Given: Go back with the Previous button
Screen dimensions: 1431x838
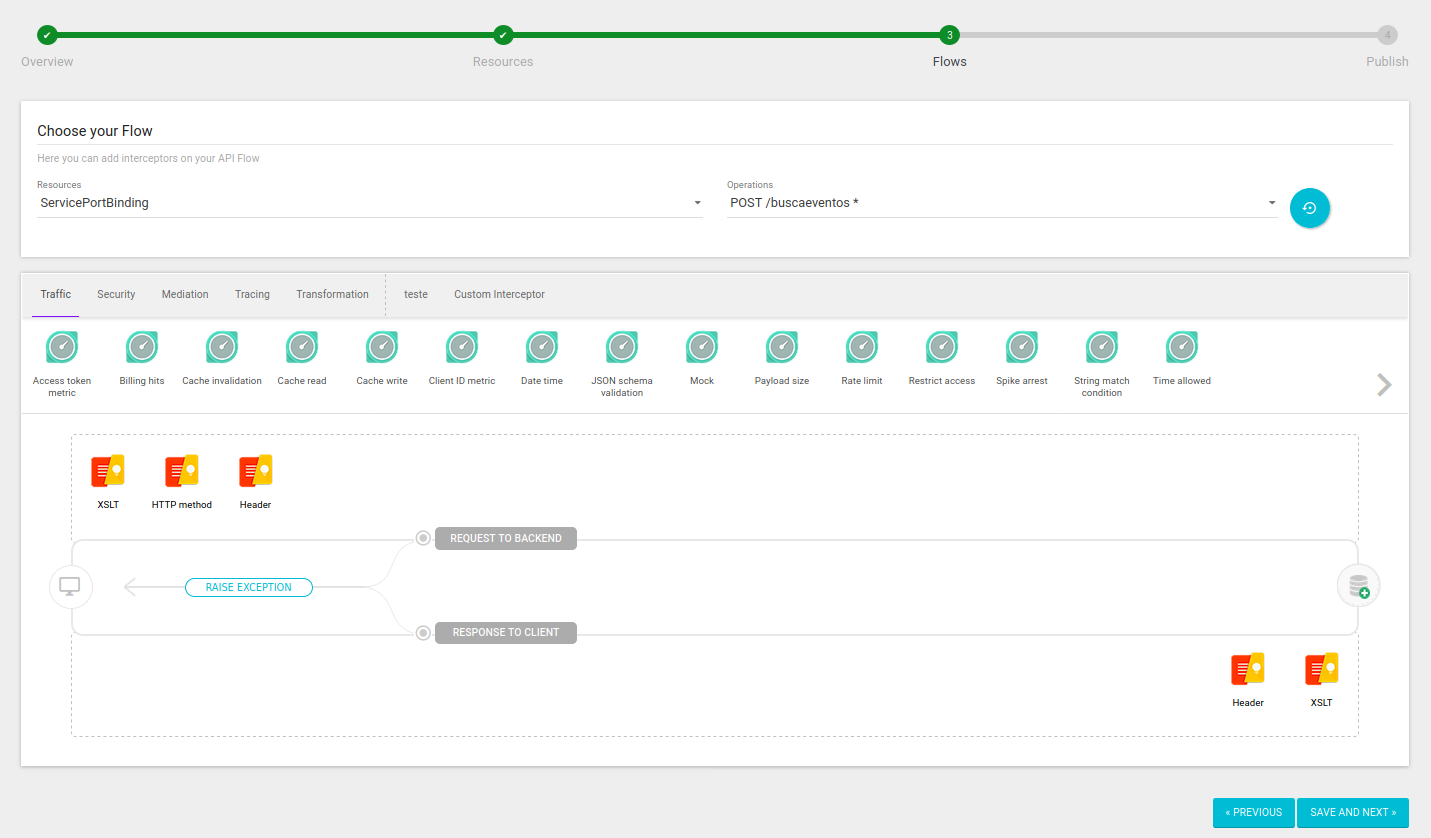Looking at the screenshot, I should click(1253, 813).
